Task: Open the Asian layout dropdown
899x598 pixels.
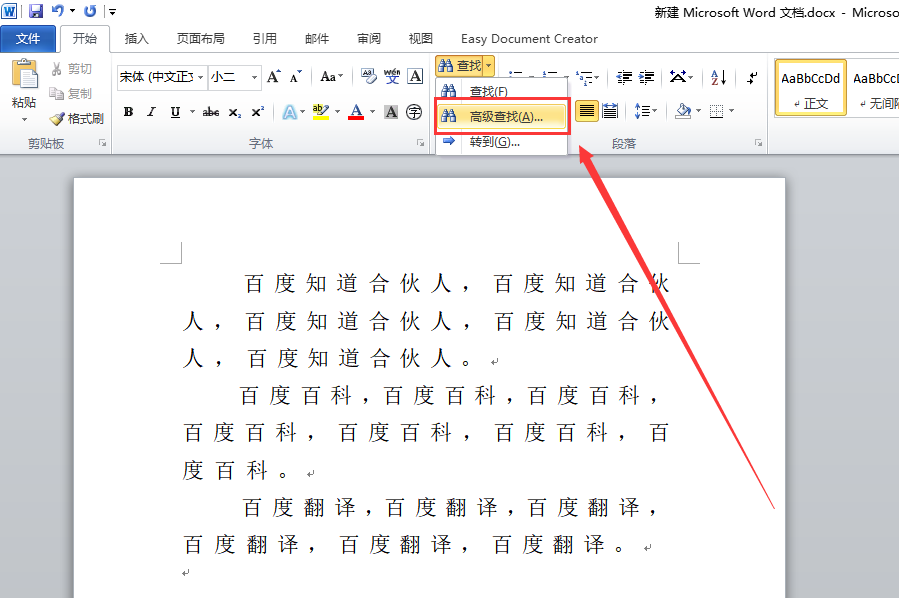Action: pos(681,77)
